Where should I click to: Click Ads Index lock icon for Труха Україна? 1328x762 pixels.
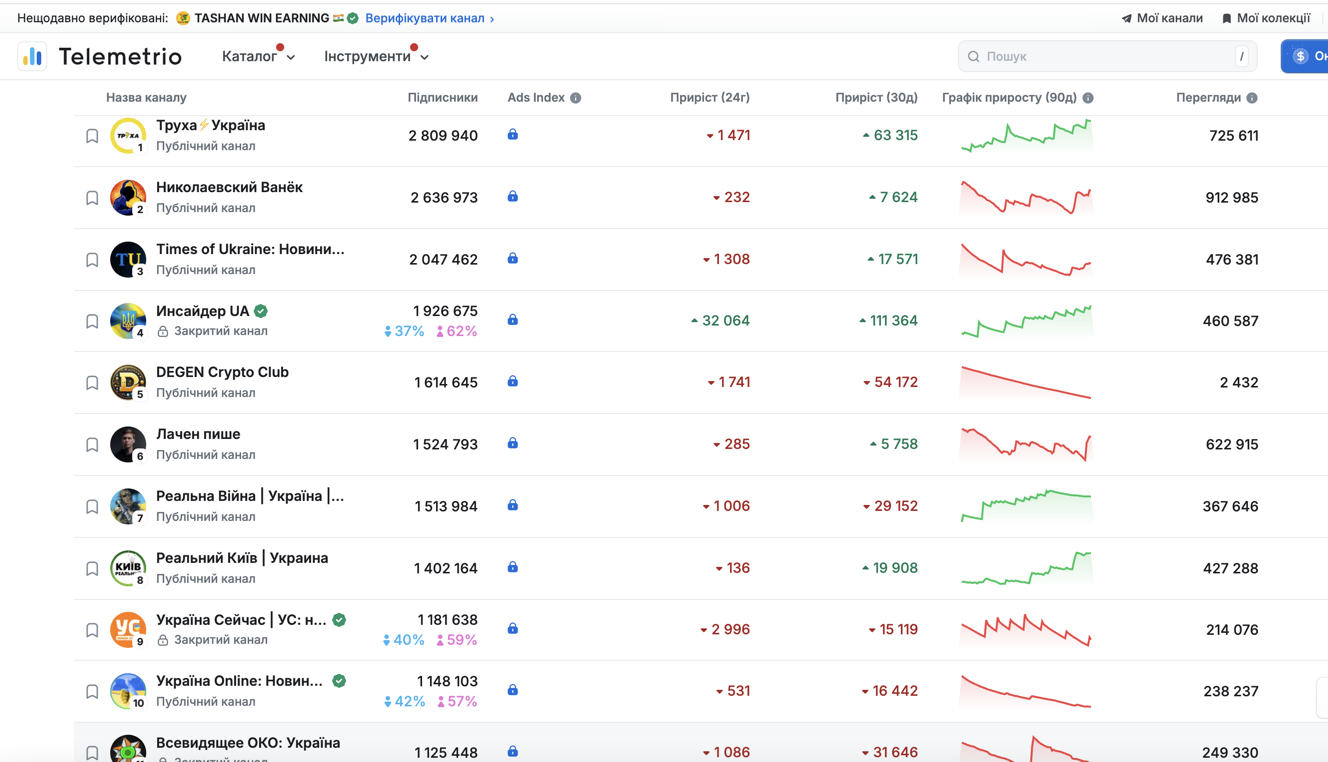click(x=513, y=135)
